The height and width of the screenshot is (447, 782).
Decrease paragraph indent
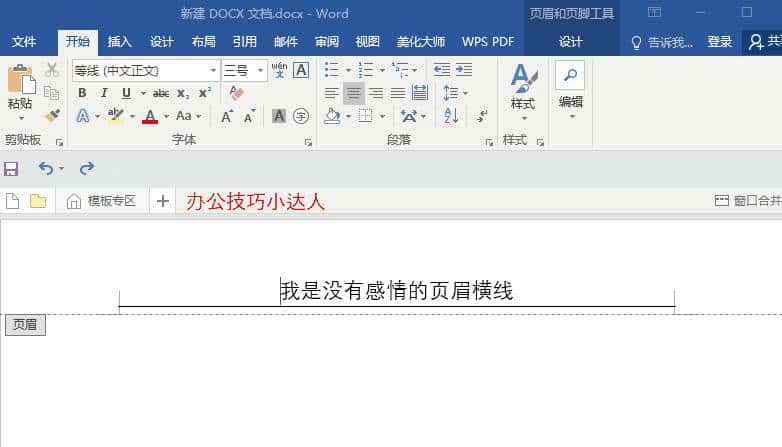(442, 70)
